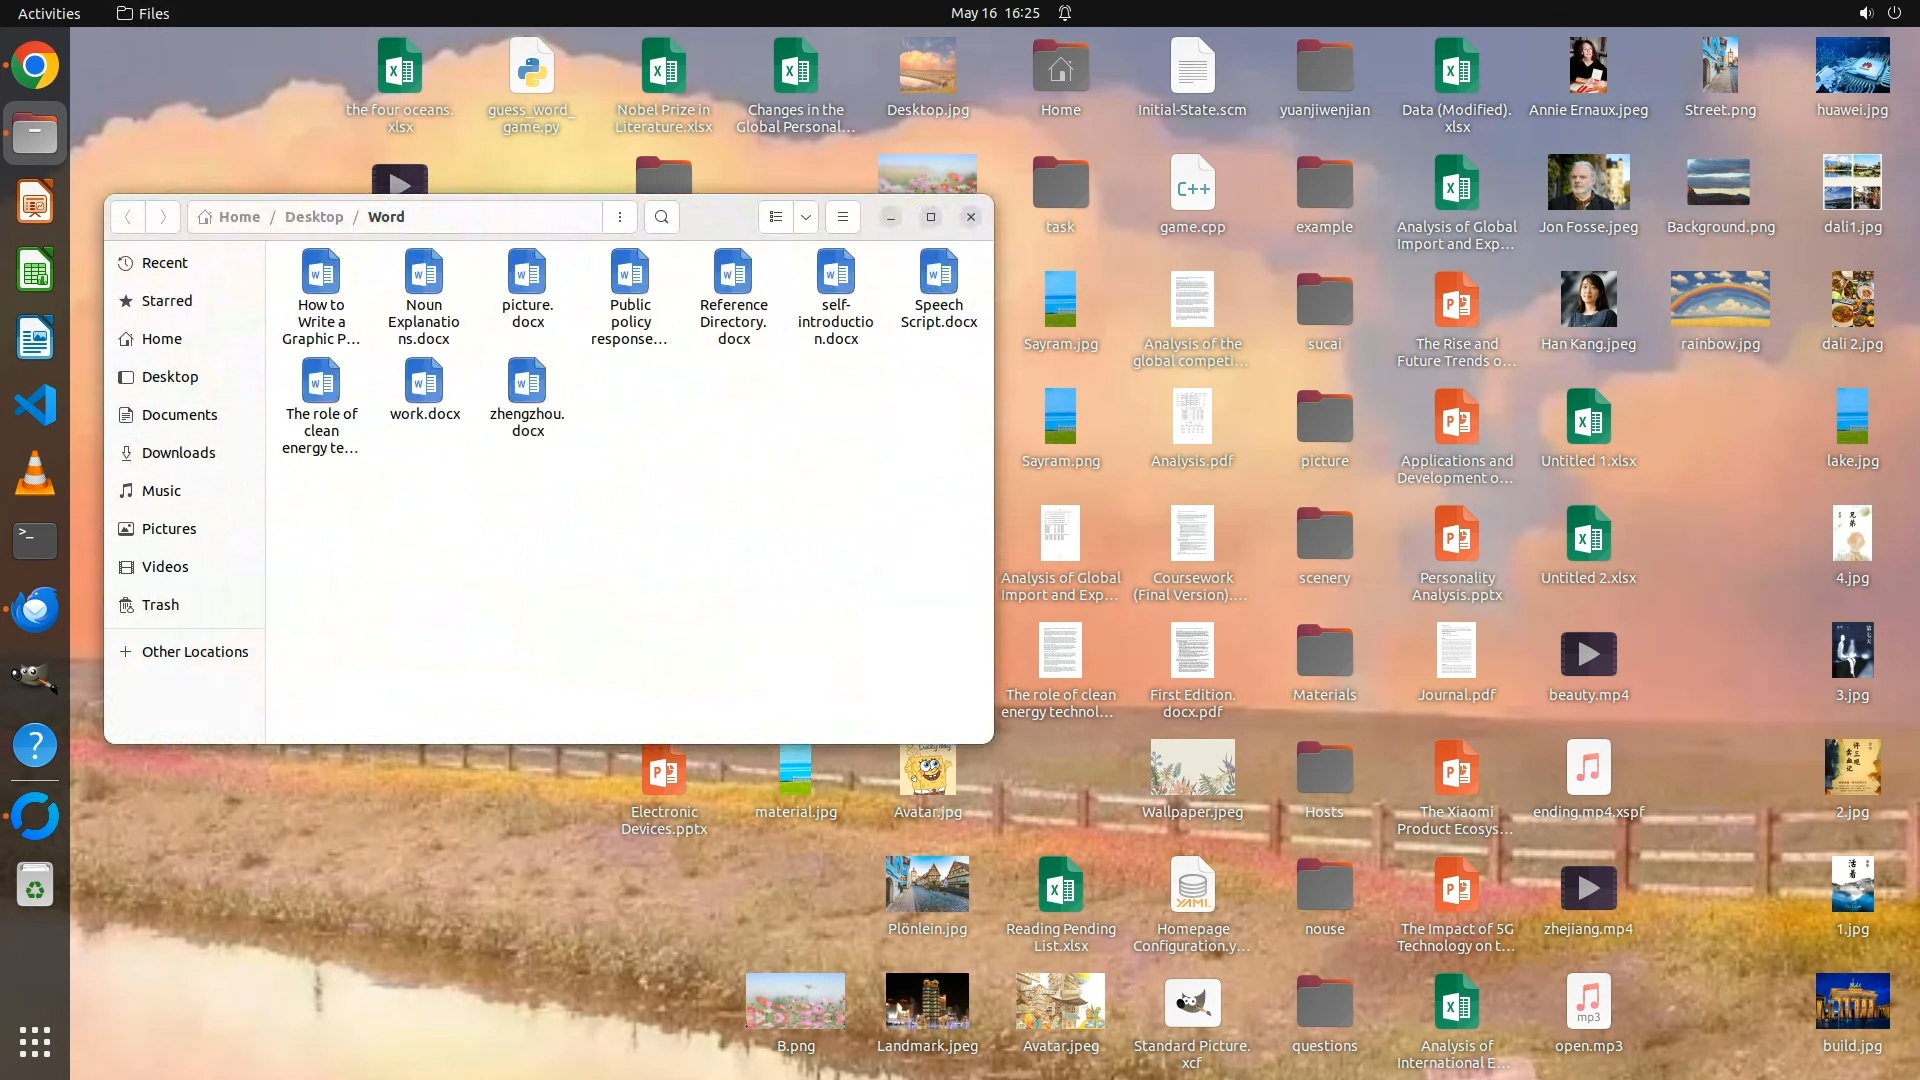Open Other Locations in sidebar
The image size is (1920, 1080).
tap(194, 652)
